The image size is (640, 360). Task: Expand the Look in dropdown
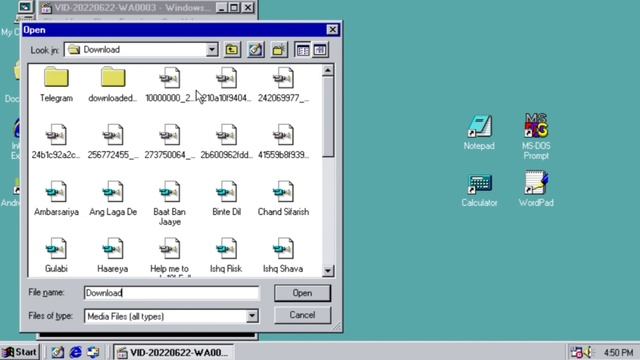(x=212, y=50)
